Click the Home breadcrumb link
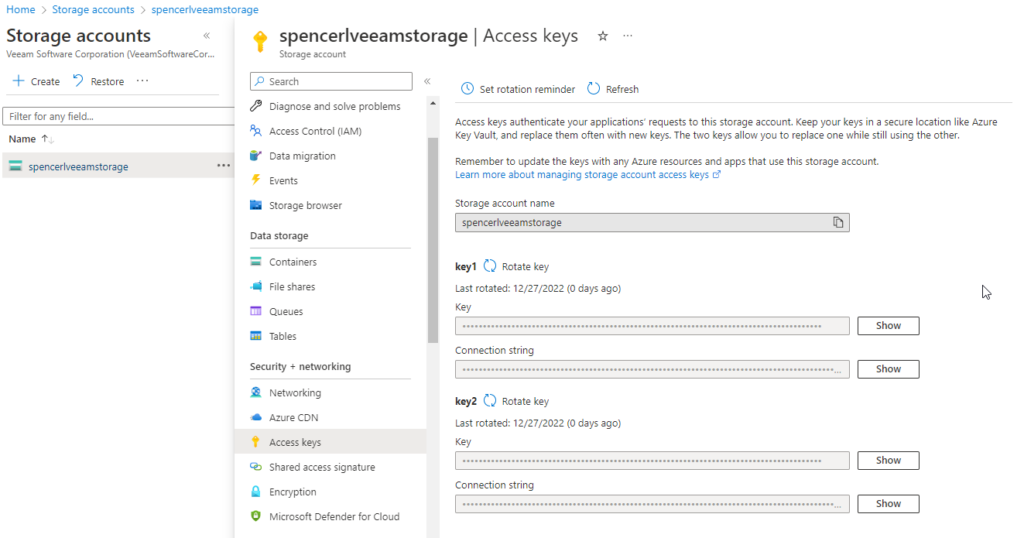Image resolution: width=1024 pixels, height=538 pixels. click(x=20, y=9)
